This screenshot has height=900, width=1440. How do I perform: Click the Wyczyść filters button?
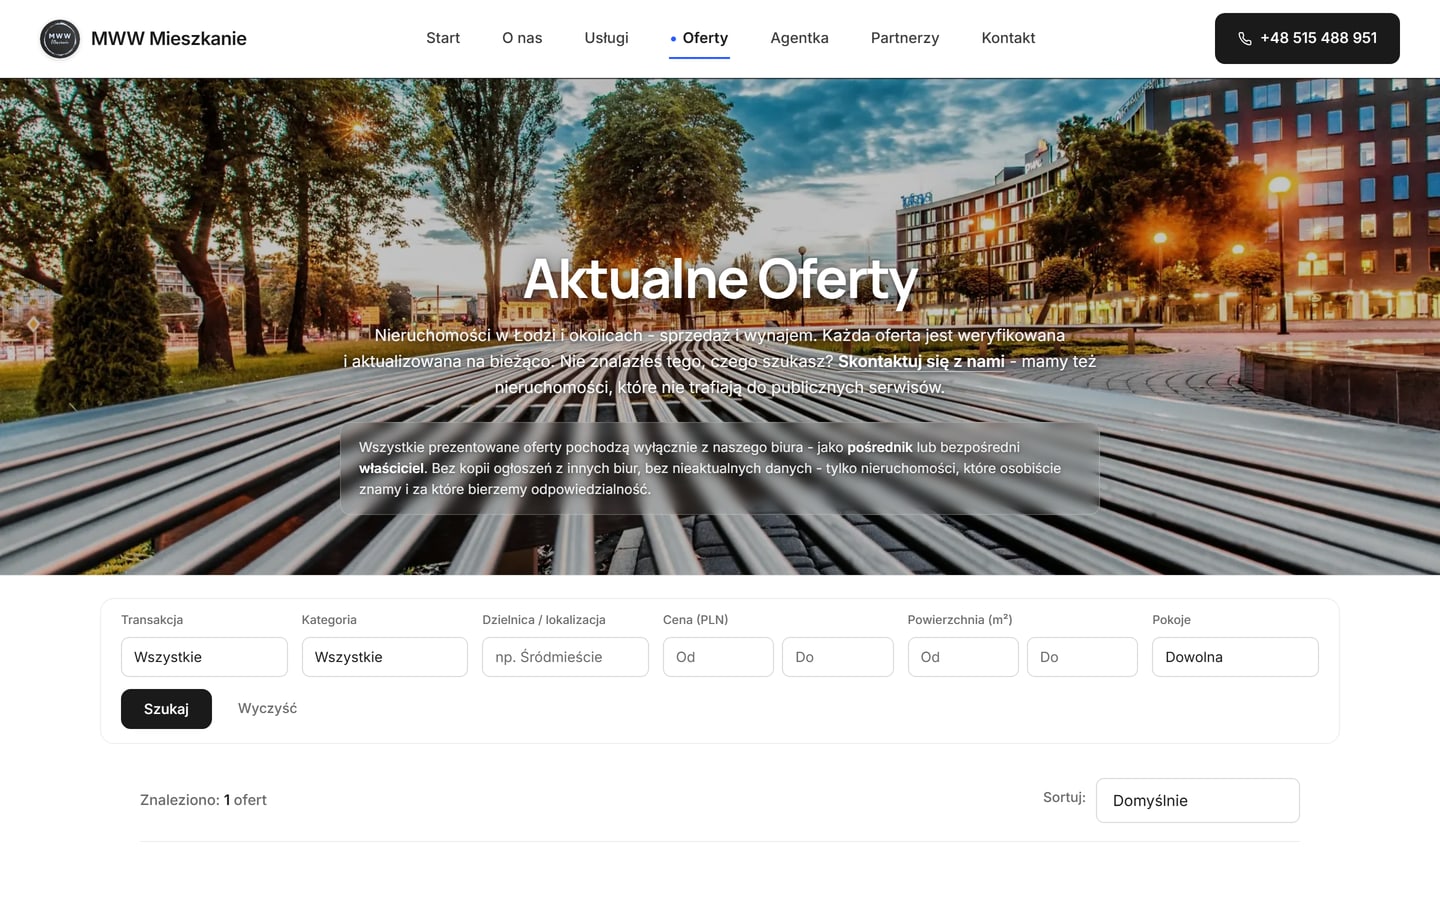point(267,708)
